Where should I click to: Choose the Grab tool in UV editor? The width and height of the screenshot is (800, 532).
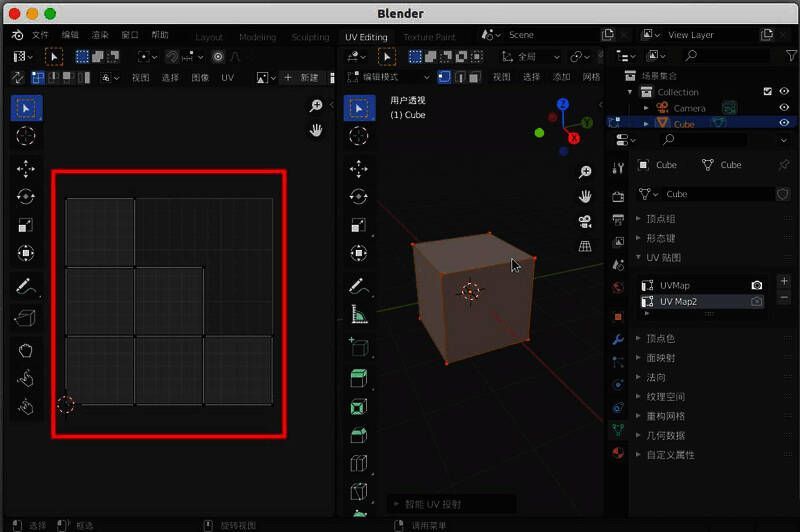click(26, 350)
